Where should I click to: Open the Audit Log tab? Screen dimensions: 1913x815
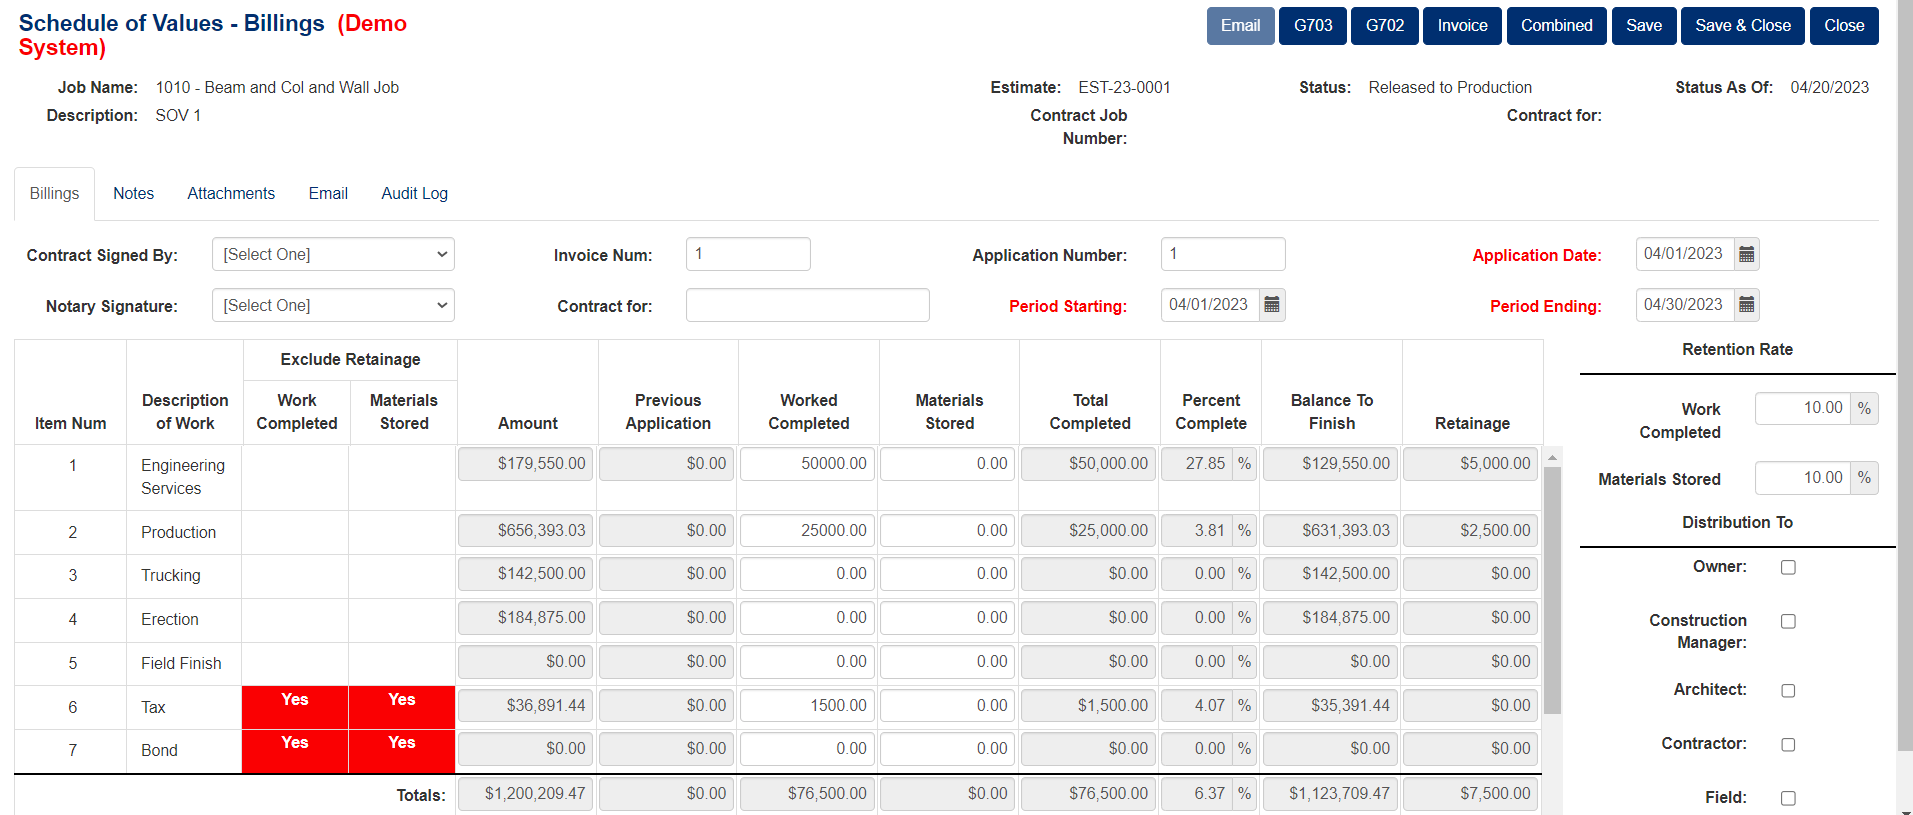pos(414,193)
